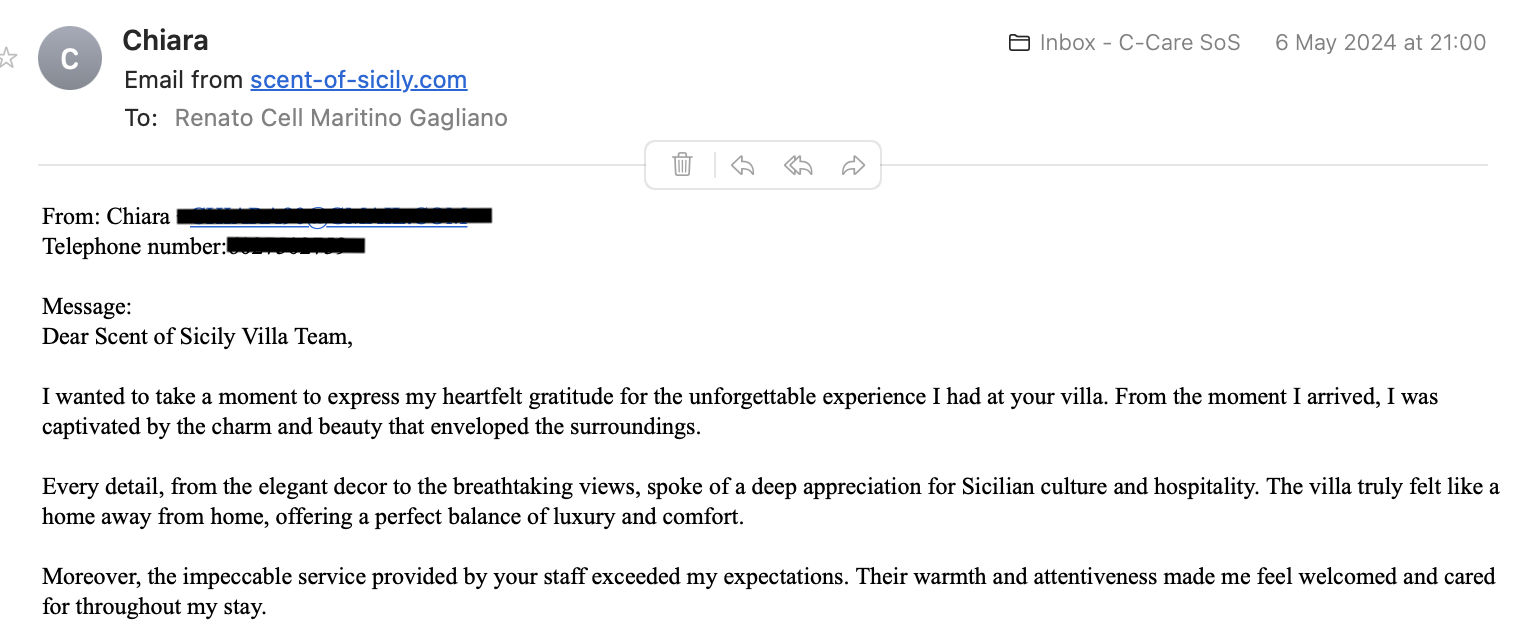Click the "To:" field label

(141, 118)
